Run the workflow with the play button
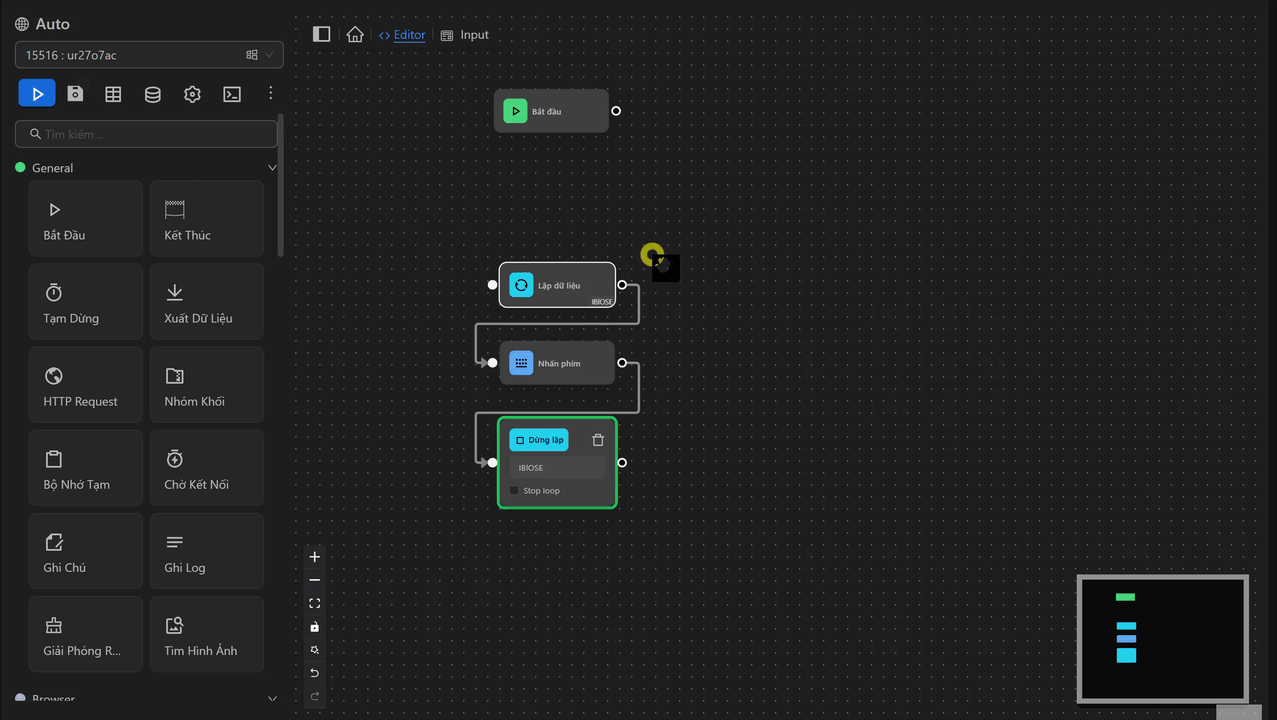 (37, 94)
